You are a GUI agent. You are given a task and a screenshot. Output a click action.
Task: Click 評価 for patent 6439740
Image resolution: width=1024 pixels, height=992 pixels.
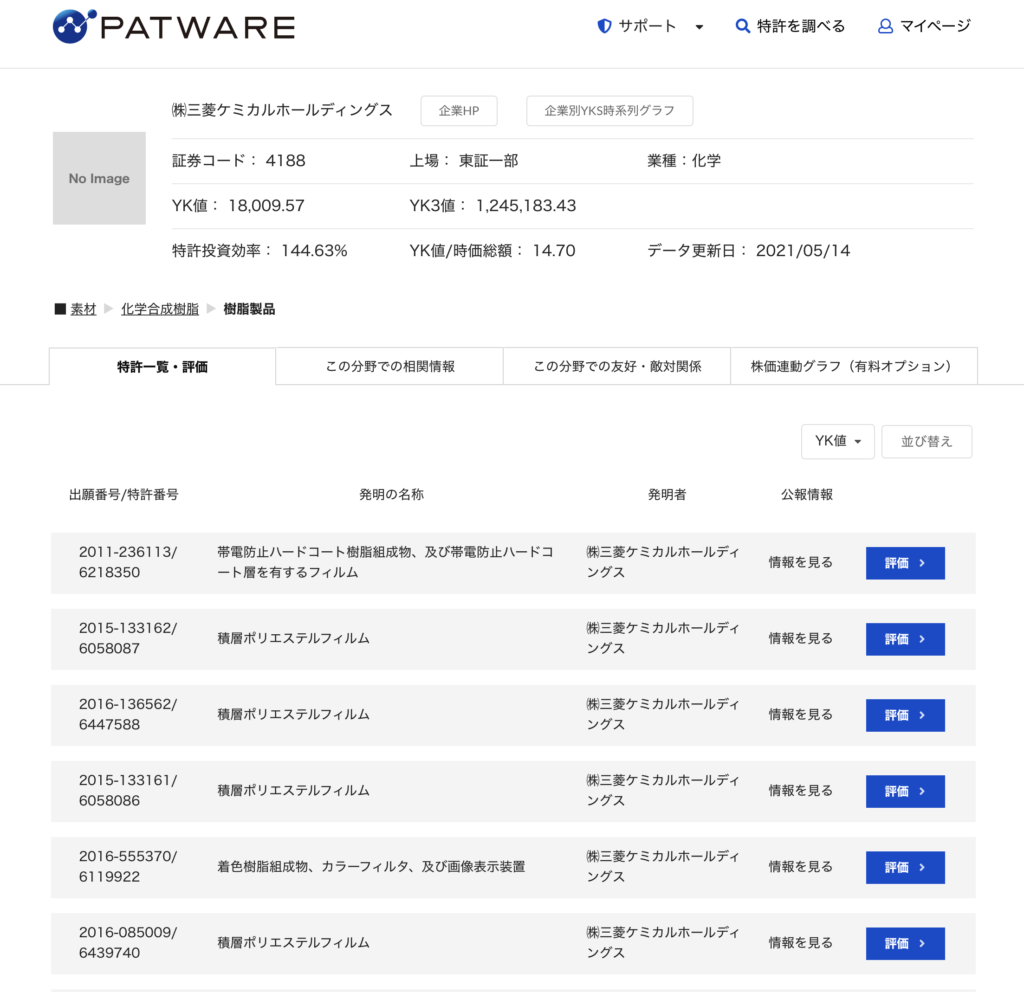[x=905, y=944]
